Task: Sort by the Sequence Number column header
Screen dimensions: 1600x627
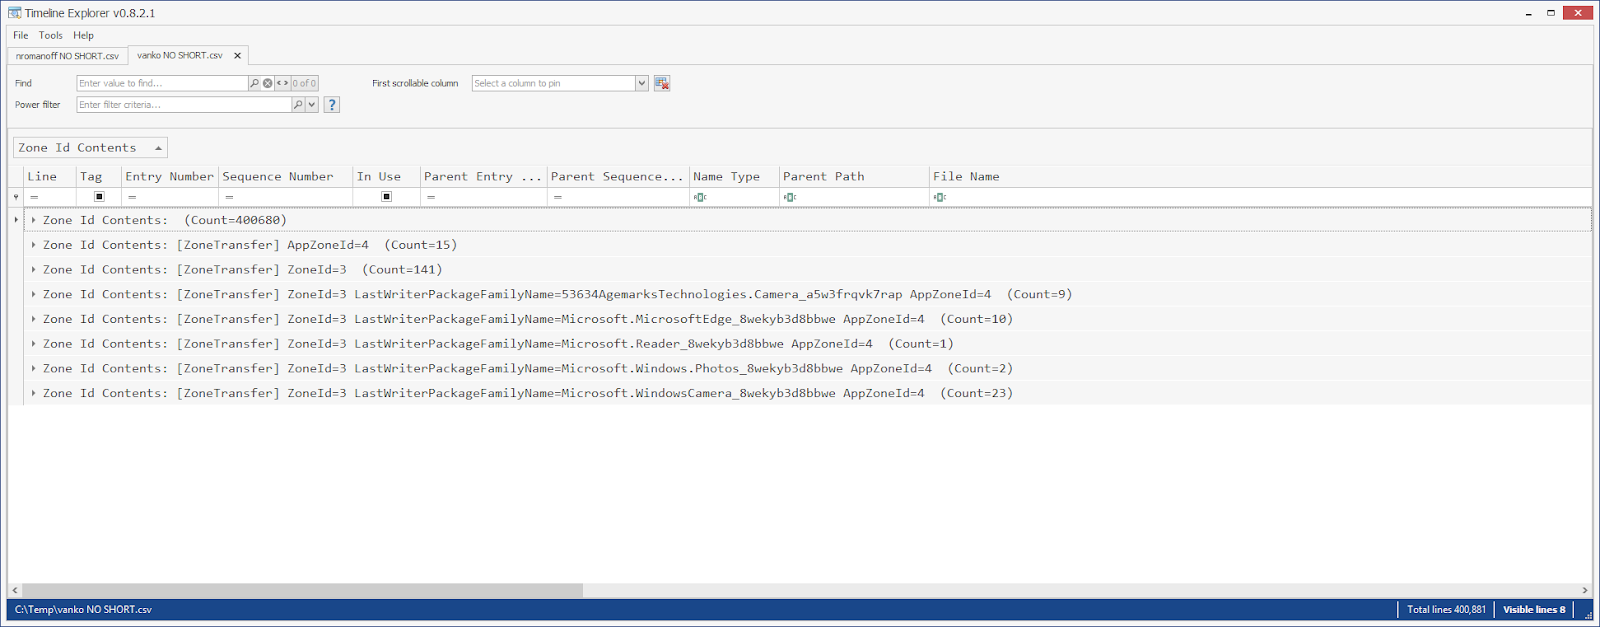Action: (x=285, y=176)
